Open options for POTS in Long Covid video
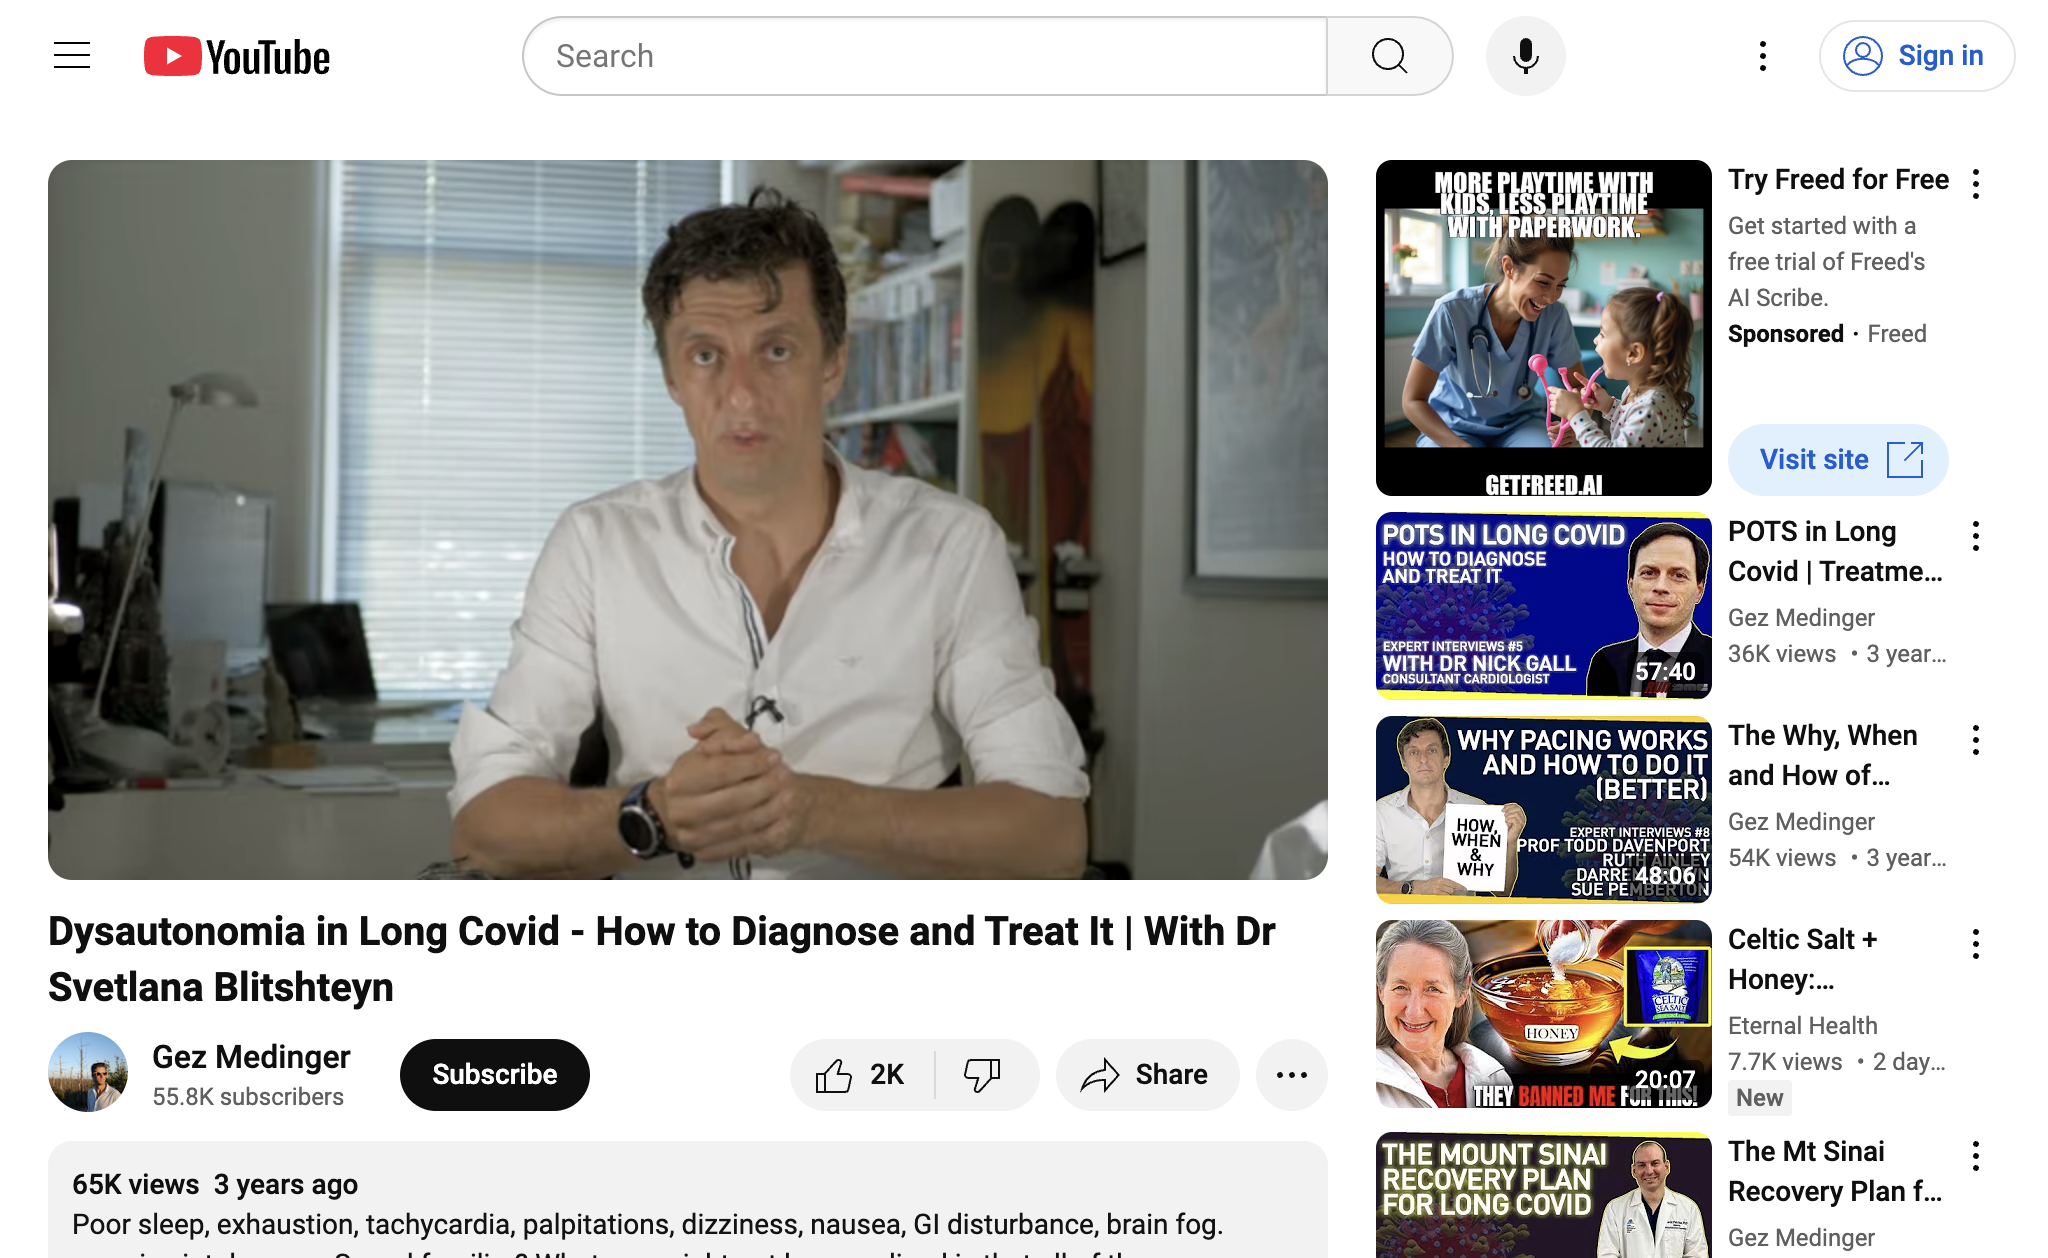 coord(1976,536)
